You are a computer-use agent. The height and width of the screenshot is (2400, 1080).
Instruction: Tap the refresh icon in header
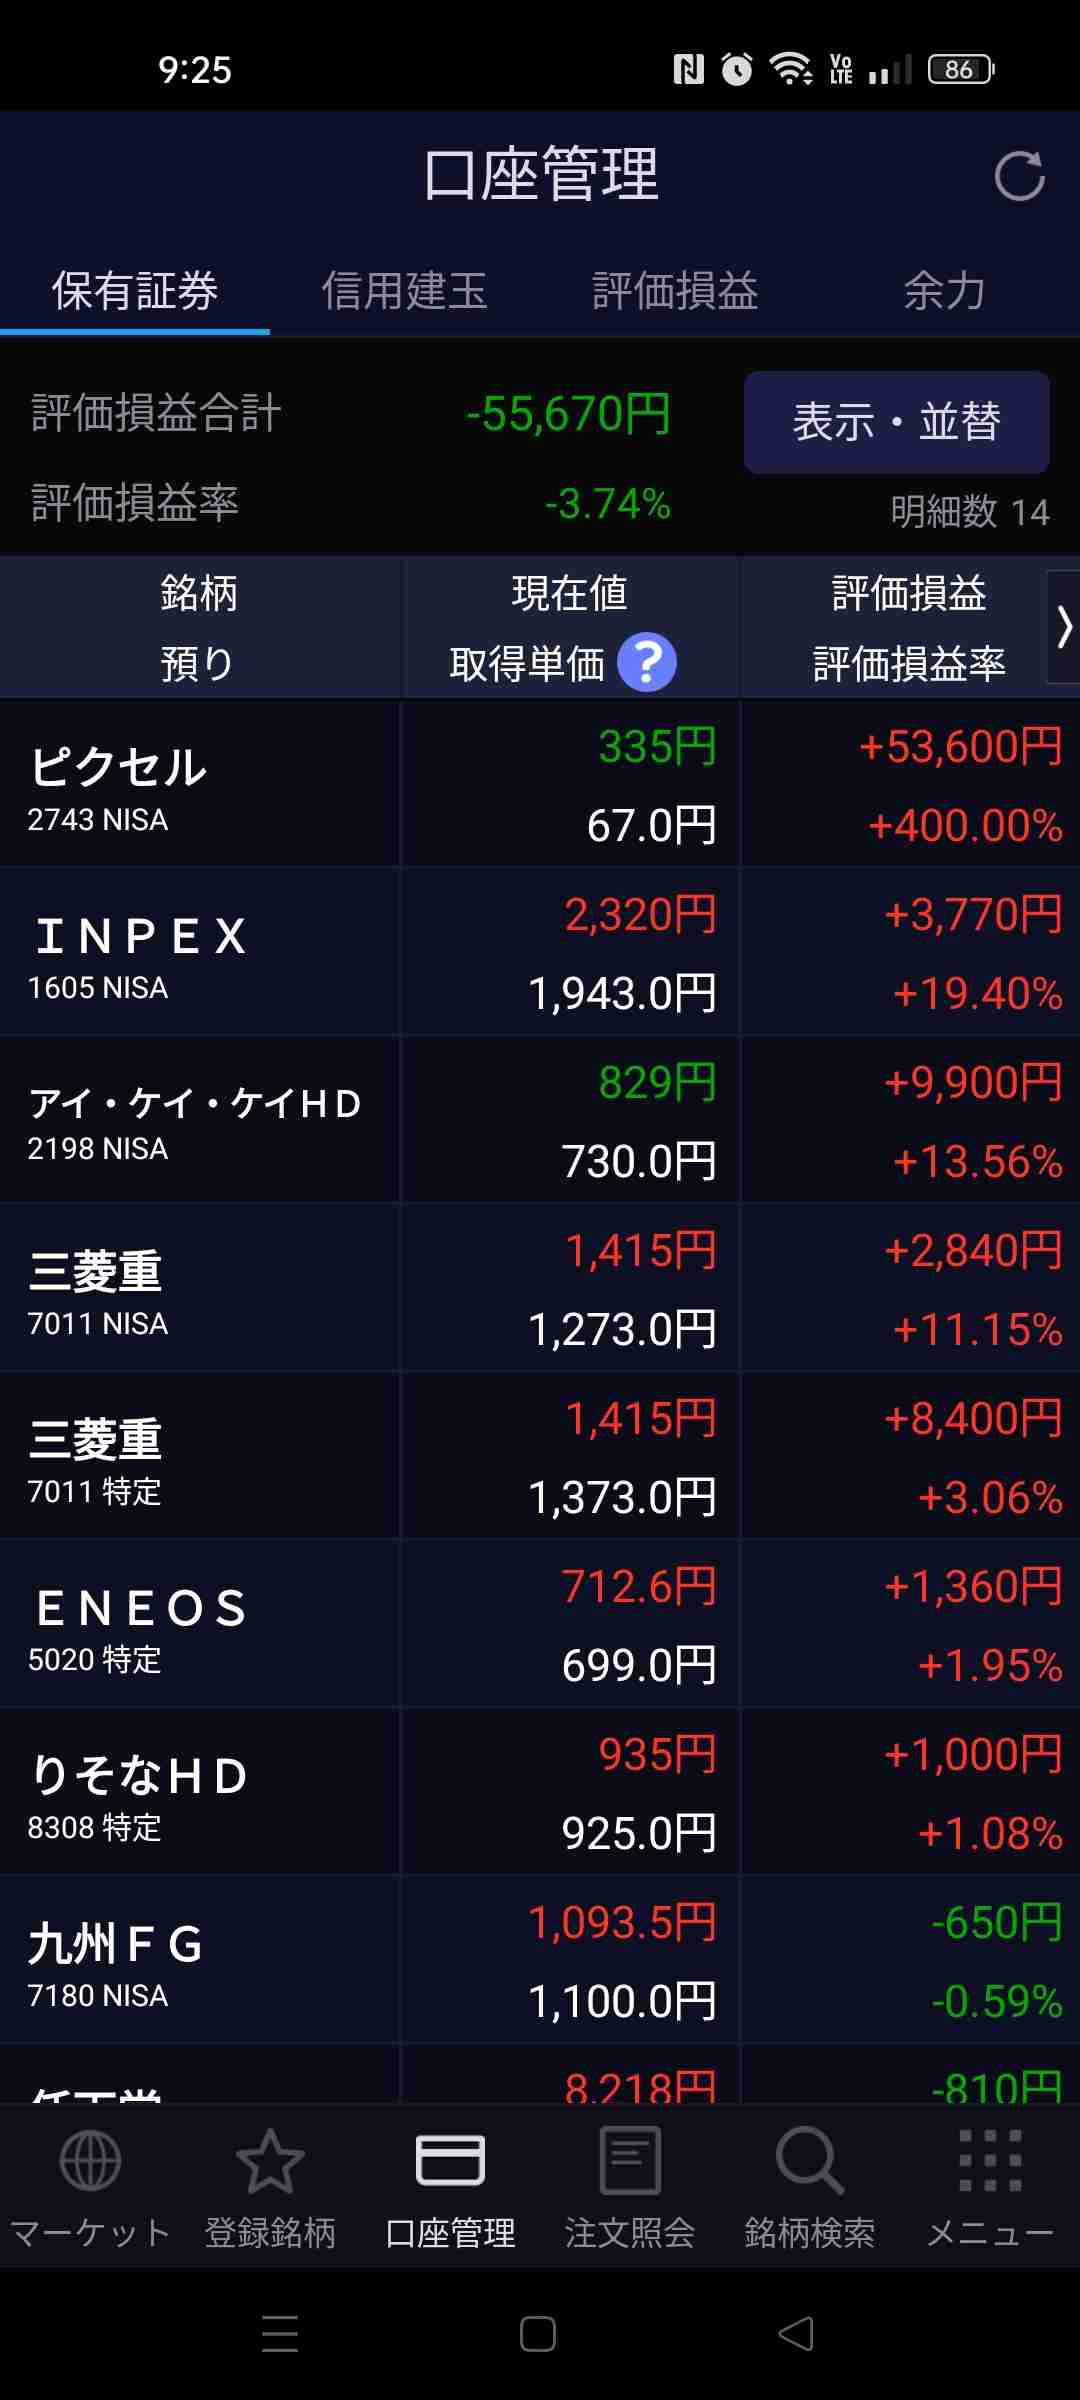pos(1019,176)
